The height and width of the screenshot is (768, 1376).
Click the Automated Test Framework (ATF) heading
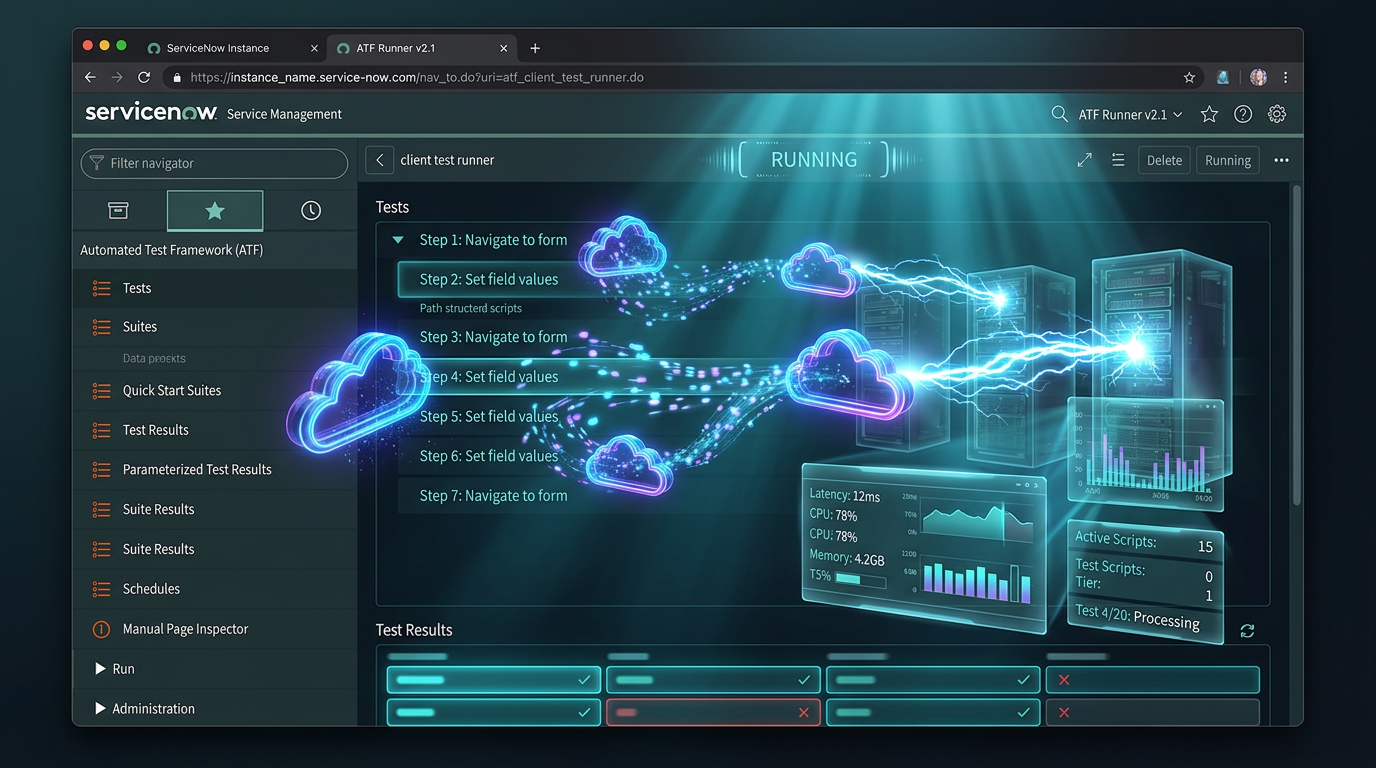[171, 250]
